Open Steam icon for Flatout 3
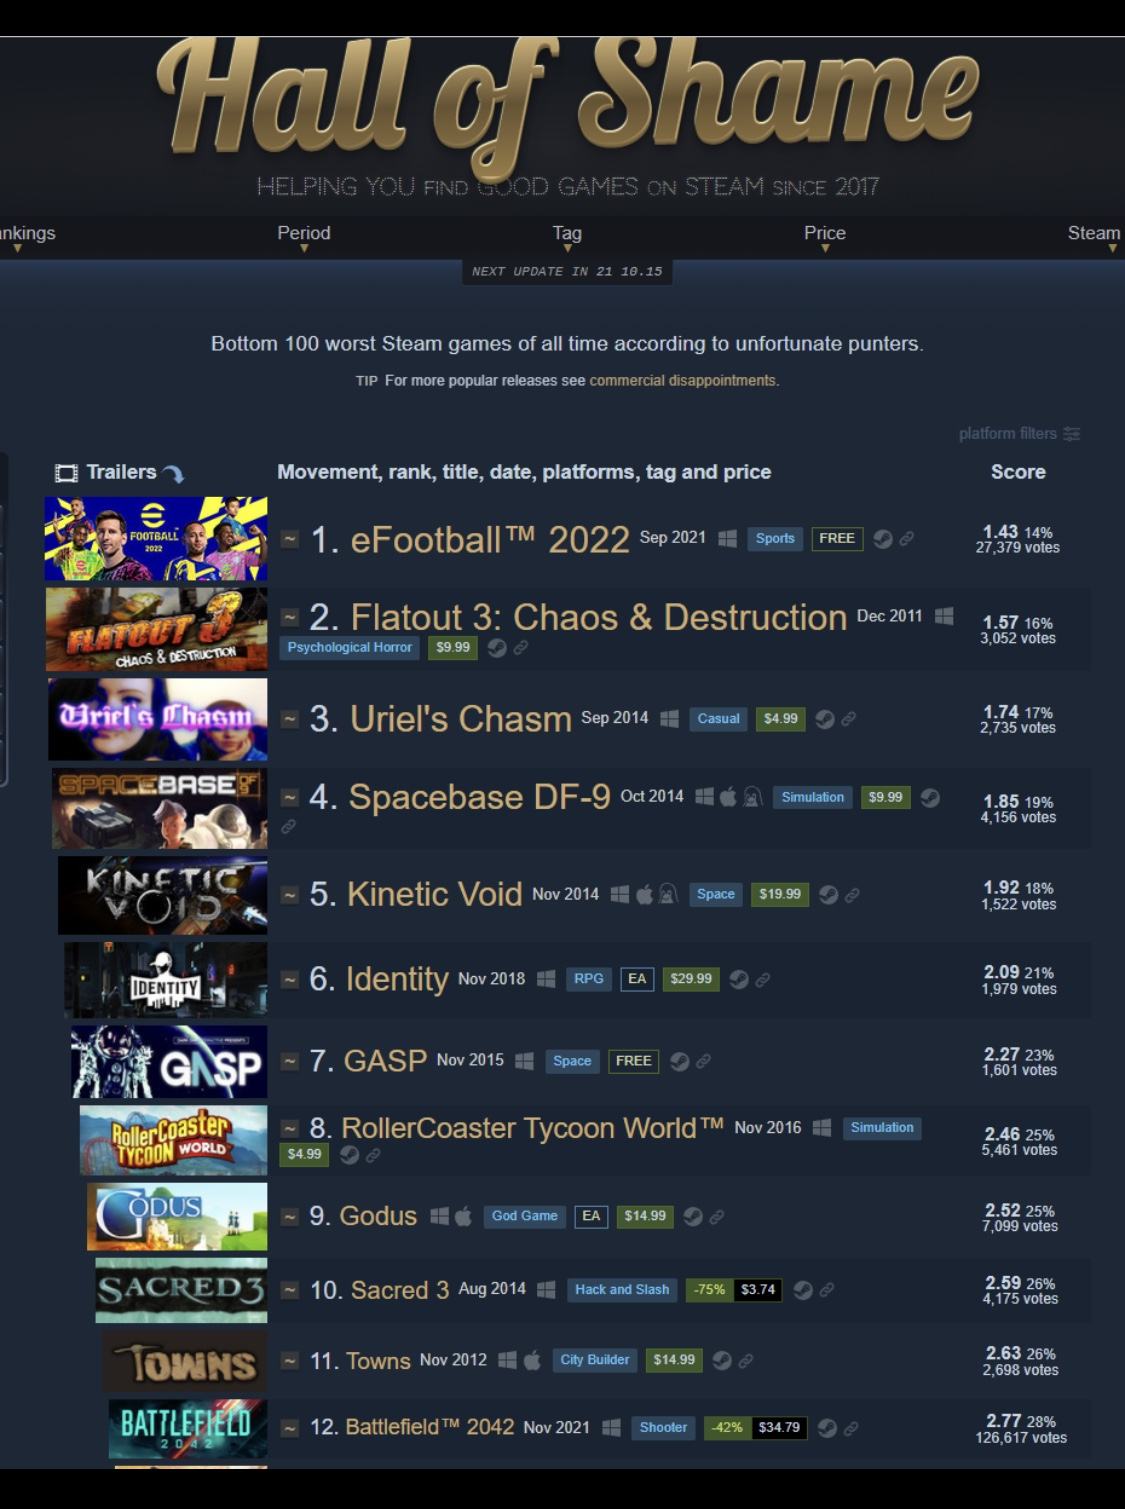1125x1509 pixels. [x=496, y=648]
